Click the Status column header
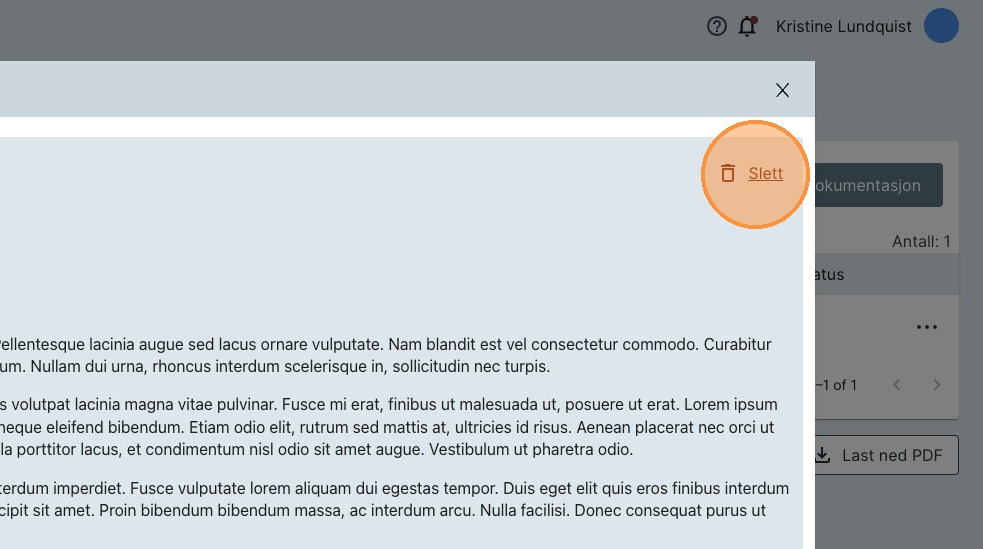 (x=830, y=274)
